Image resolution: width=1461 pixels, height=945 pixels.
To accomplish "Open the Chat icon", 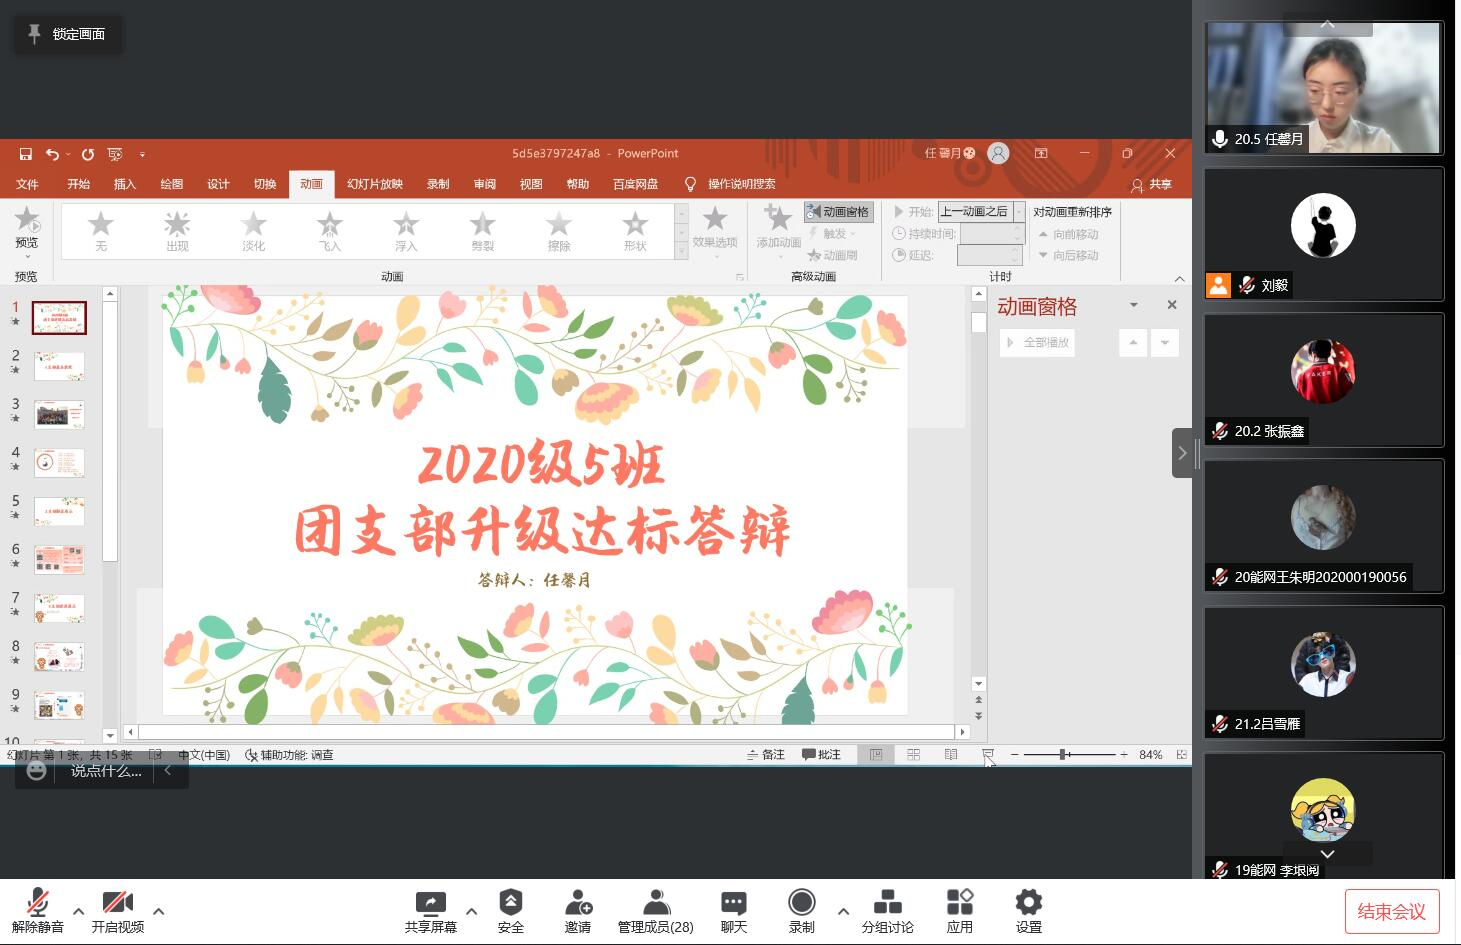I will tap(733, 904).
